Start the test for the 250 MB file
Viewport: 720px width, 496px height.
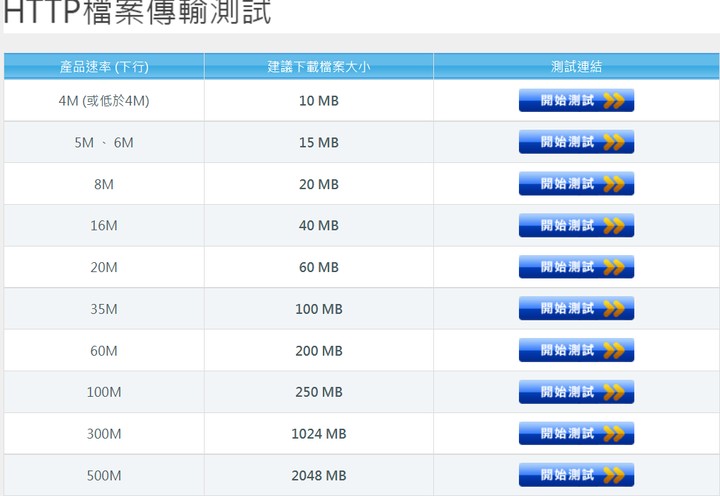[576, 392]
